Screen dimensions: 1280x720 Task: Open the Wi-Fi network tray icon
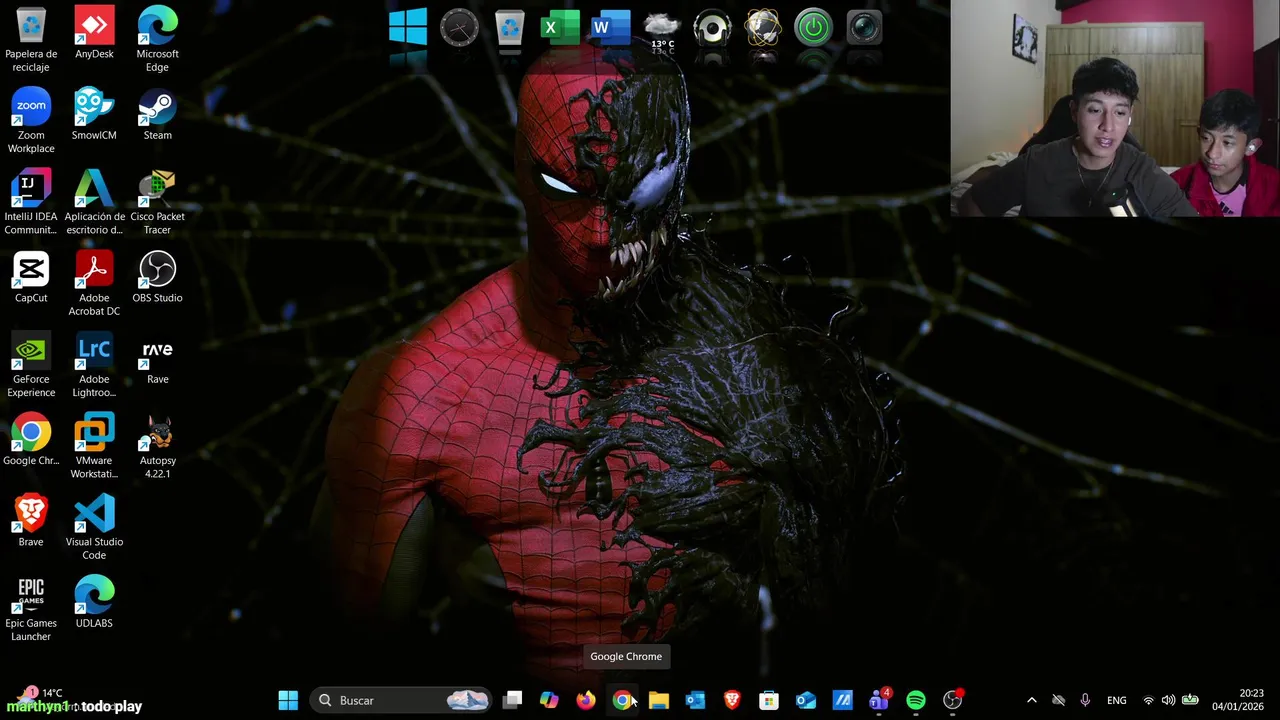click(1148, 700)
